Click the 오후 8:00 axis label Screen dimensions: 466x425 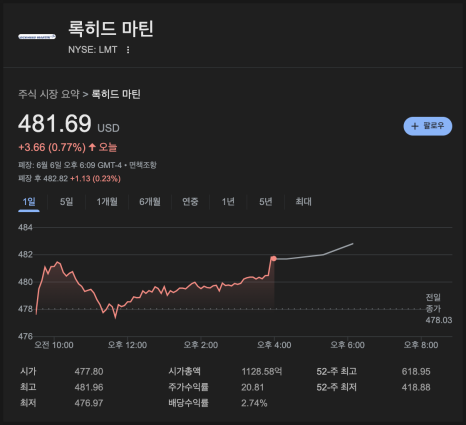coord(421,345)
